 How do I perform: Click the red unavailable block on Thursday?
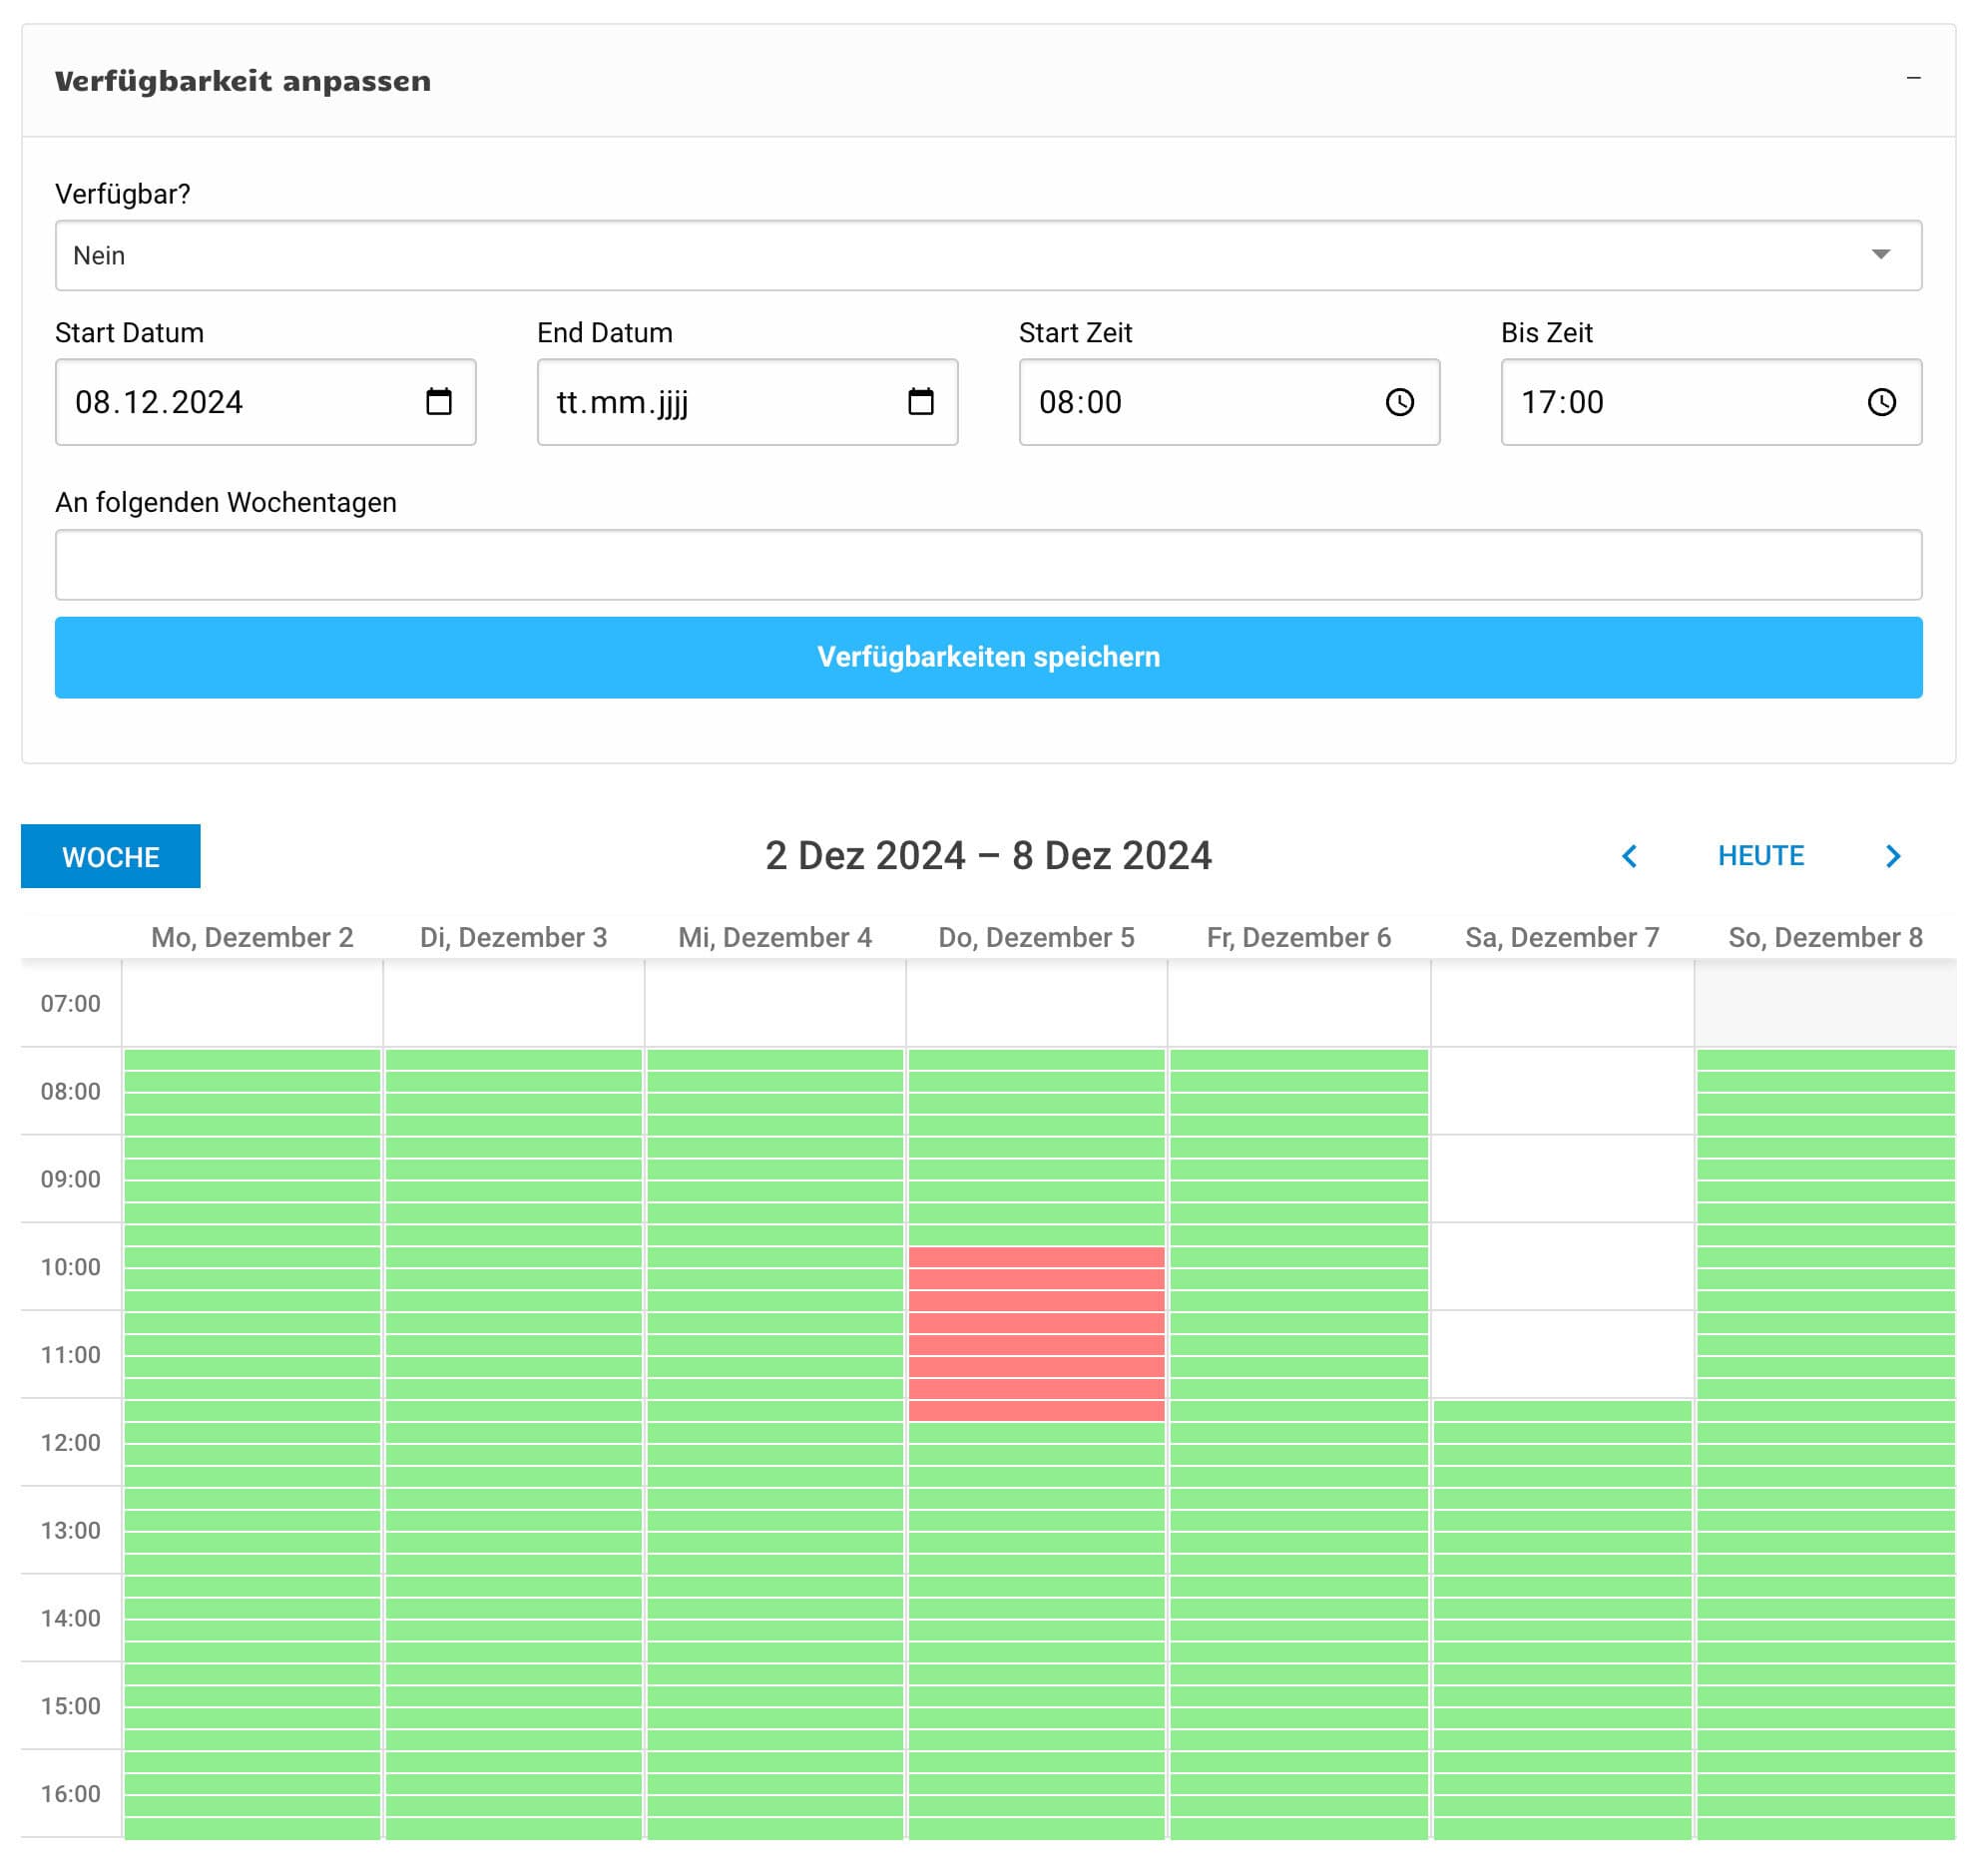click(x=1036, y=1333)
